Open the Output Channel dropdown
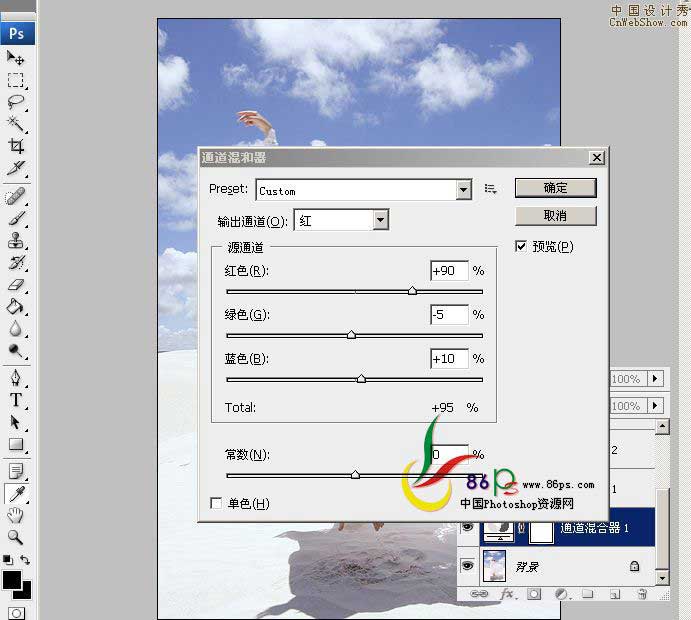691x620 pixels. pyautogui.click(x=380, y=219)
